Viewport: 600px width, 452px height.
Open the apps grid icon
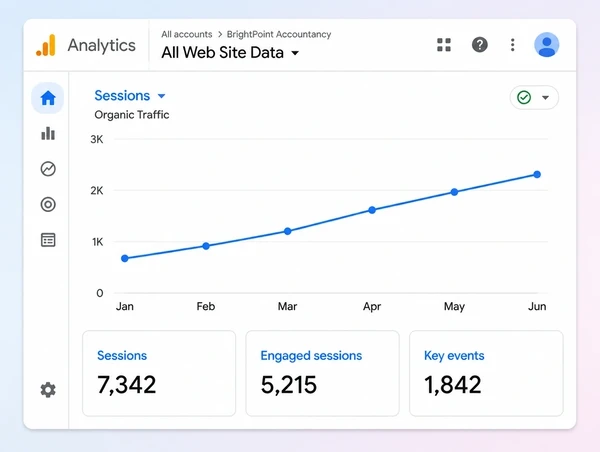pos(444,45)
